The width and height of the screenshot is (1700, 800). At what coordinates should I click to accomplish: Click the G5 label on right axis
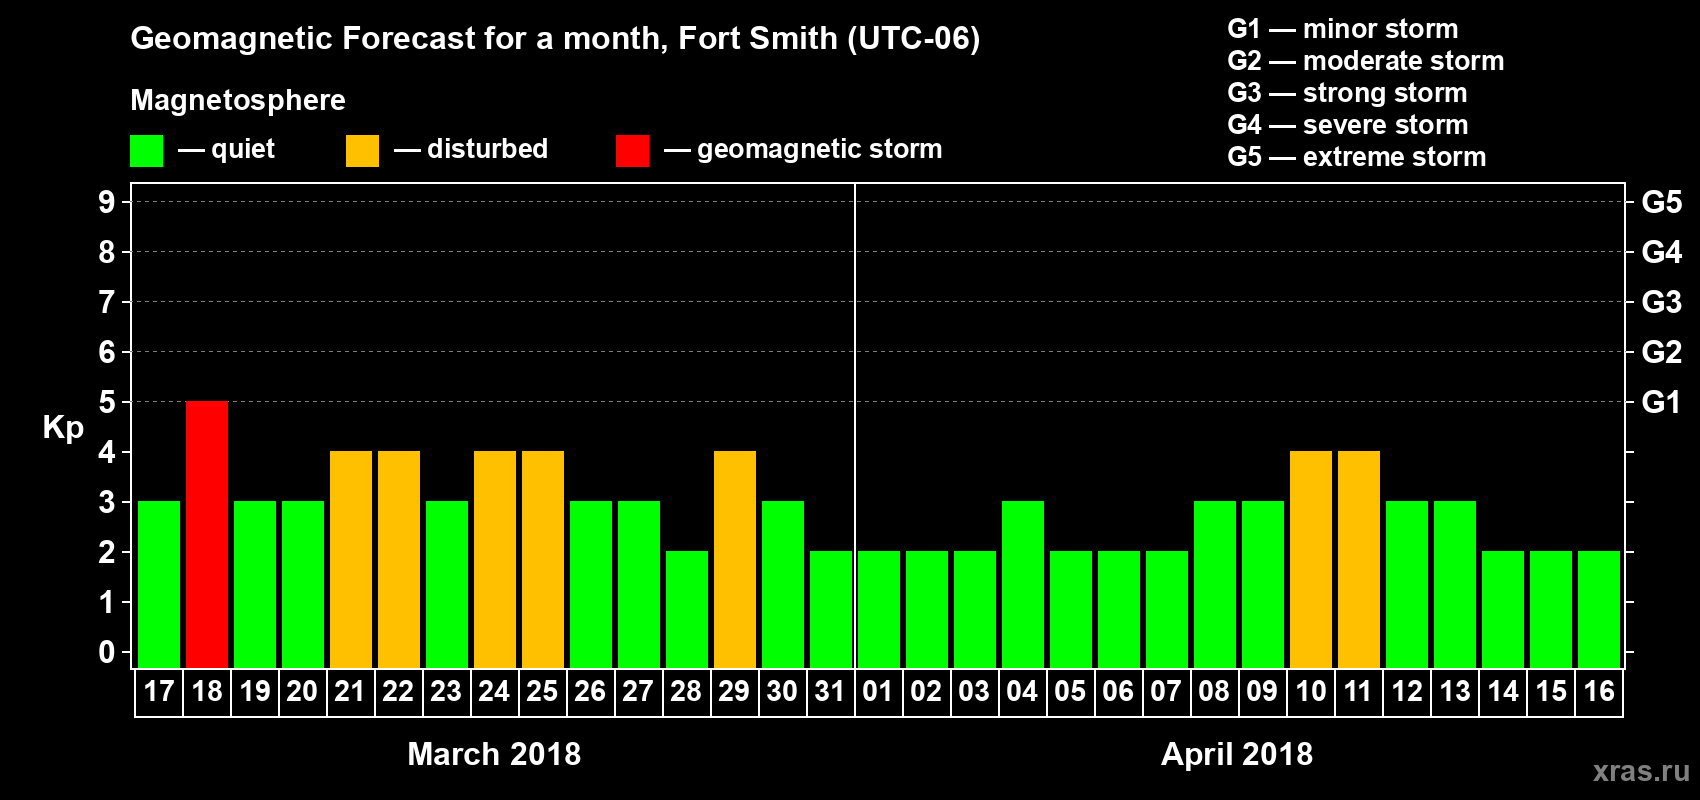pos(1662,202)
